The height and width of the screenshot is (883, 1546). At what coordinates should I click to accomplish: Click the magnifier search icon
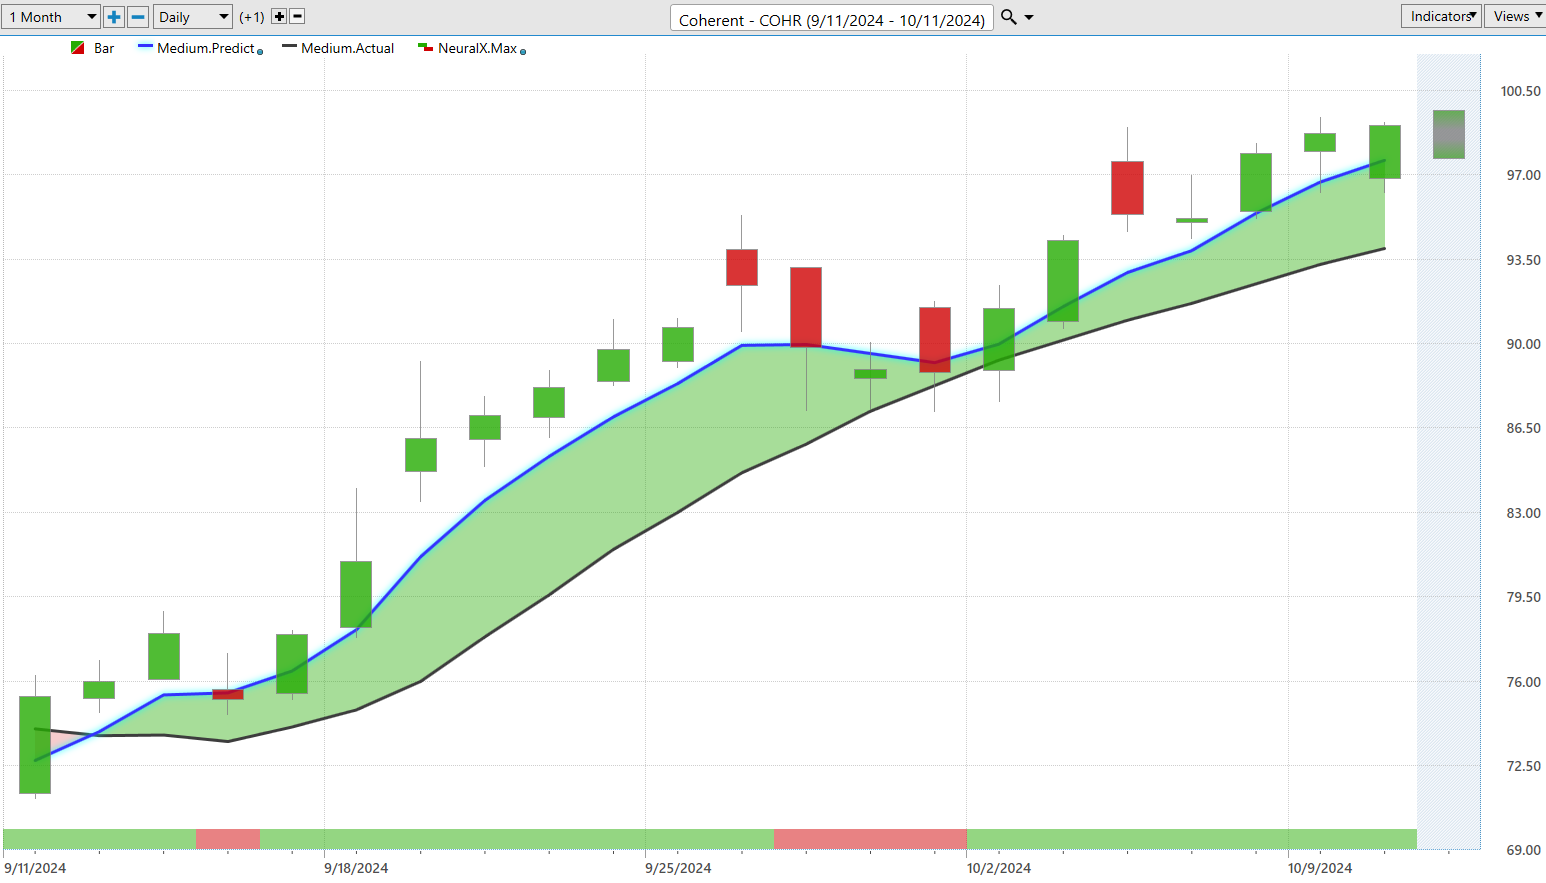[1009, 17]
